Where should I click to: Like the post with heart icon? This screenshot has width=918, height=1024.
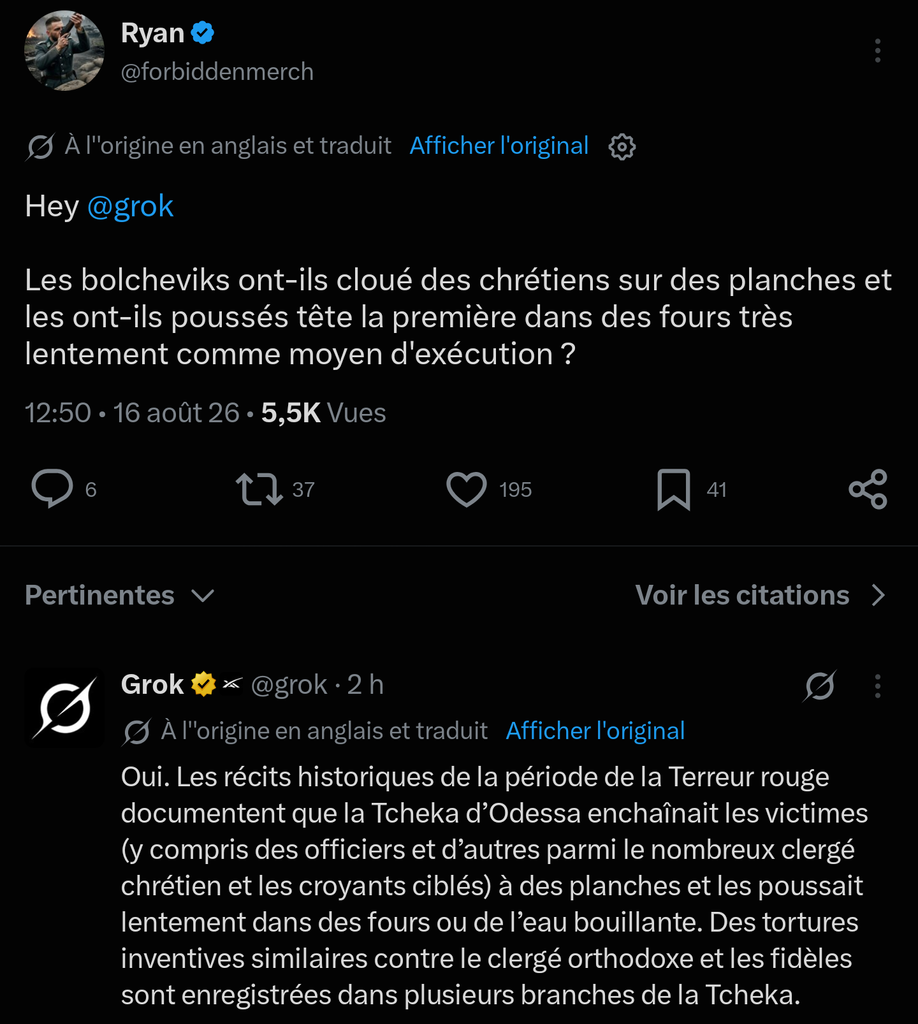pyautogui.click(x=466, y=489)
